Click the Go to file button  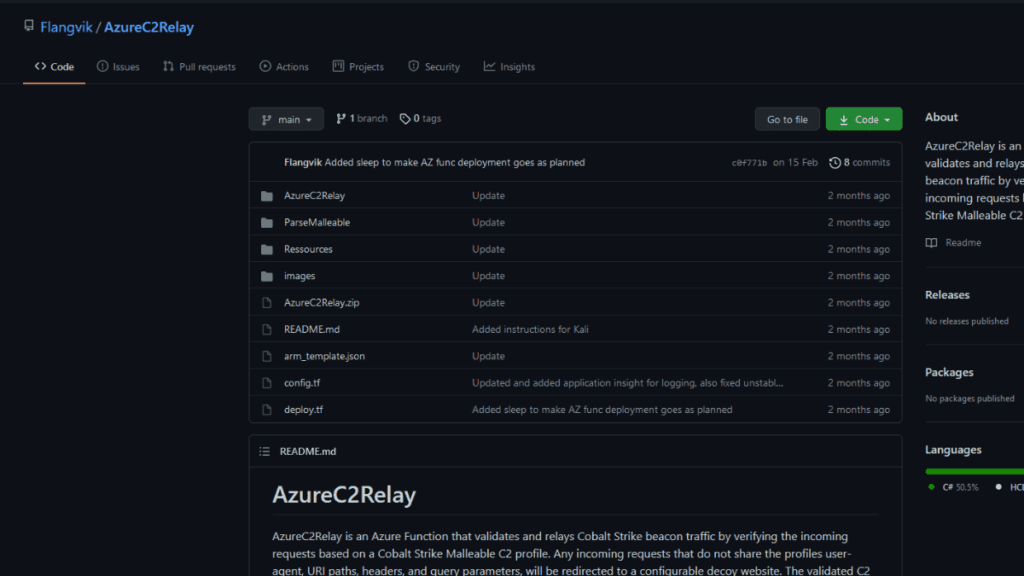(787, 119)
